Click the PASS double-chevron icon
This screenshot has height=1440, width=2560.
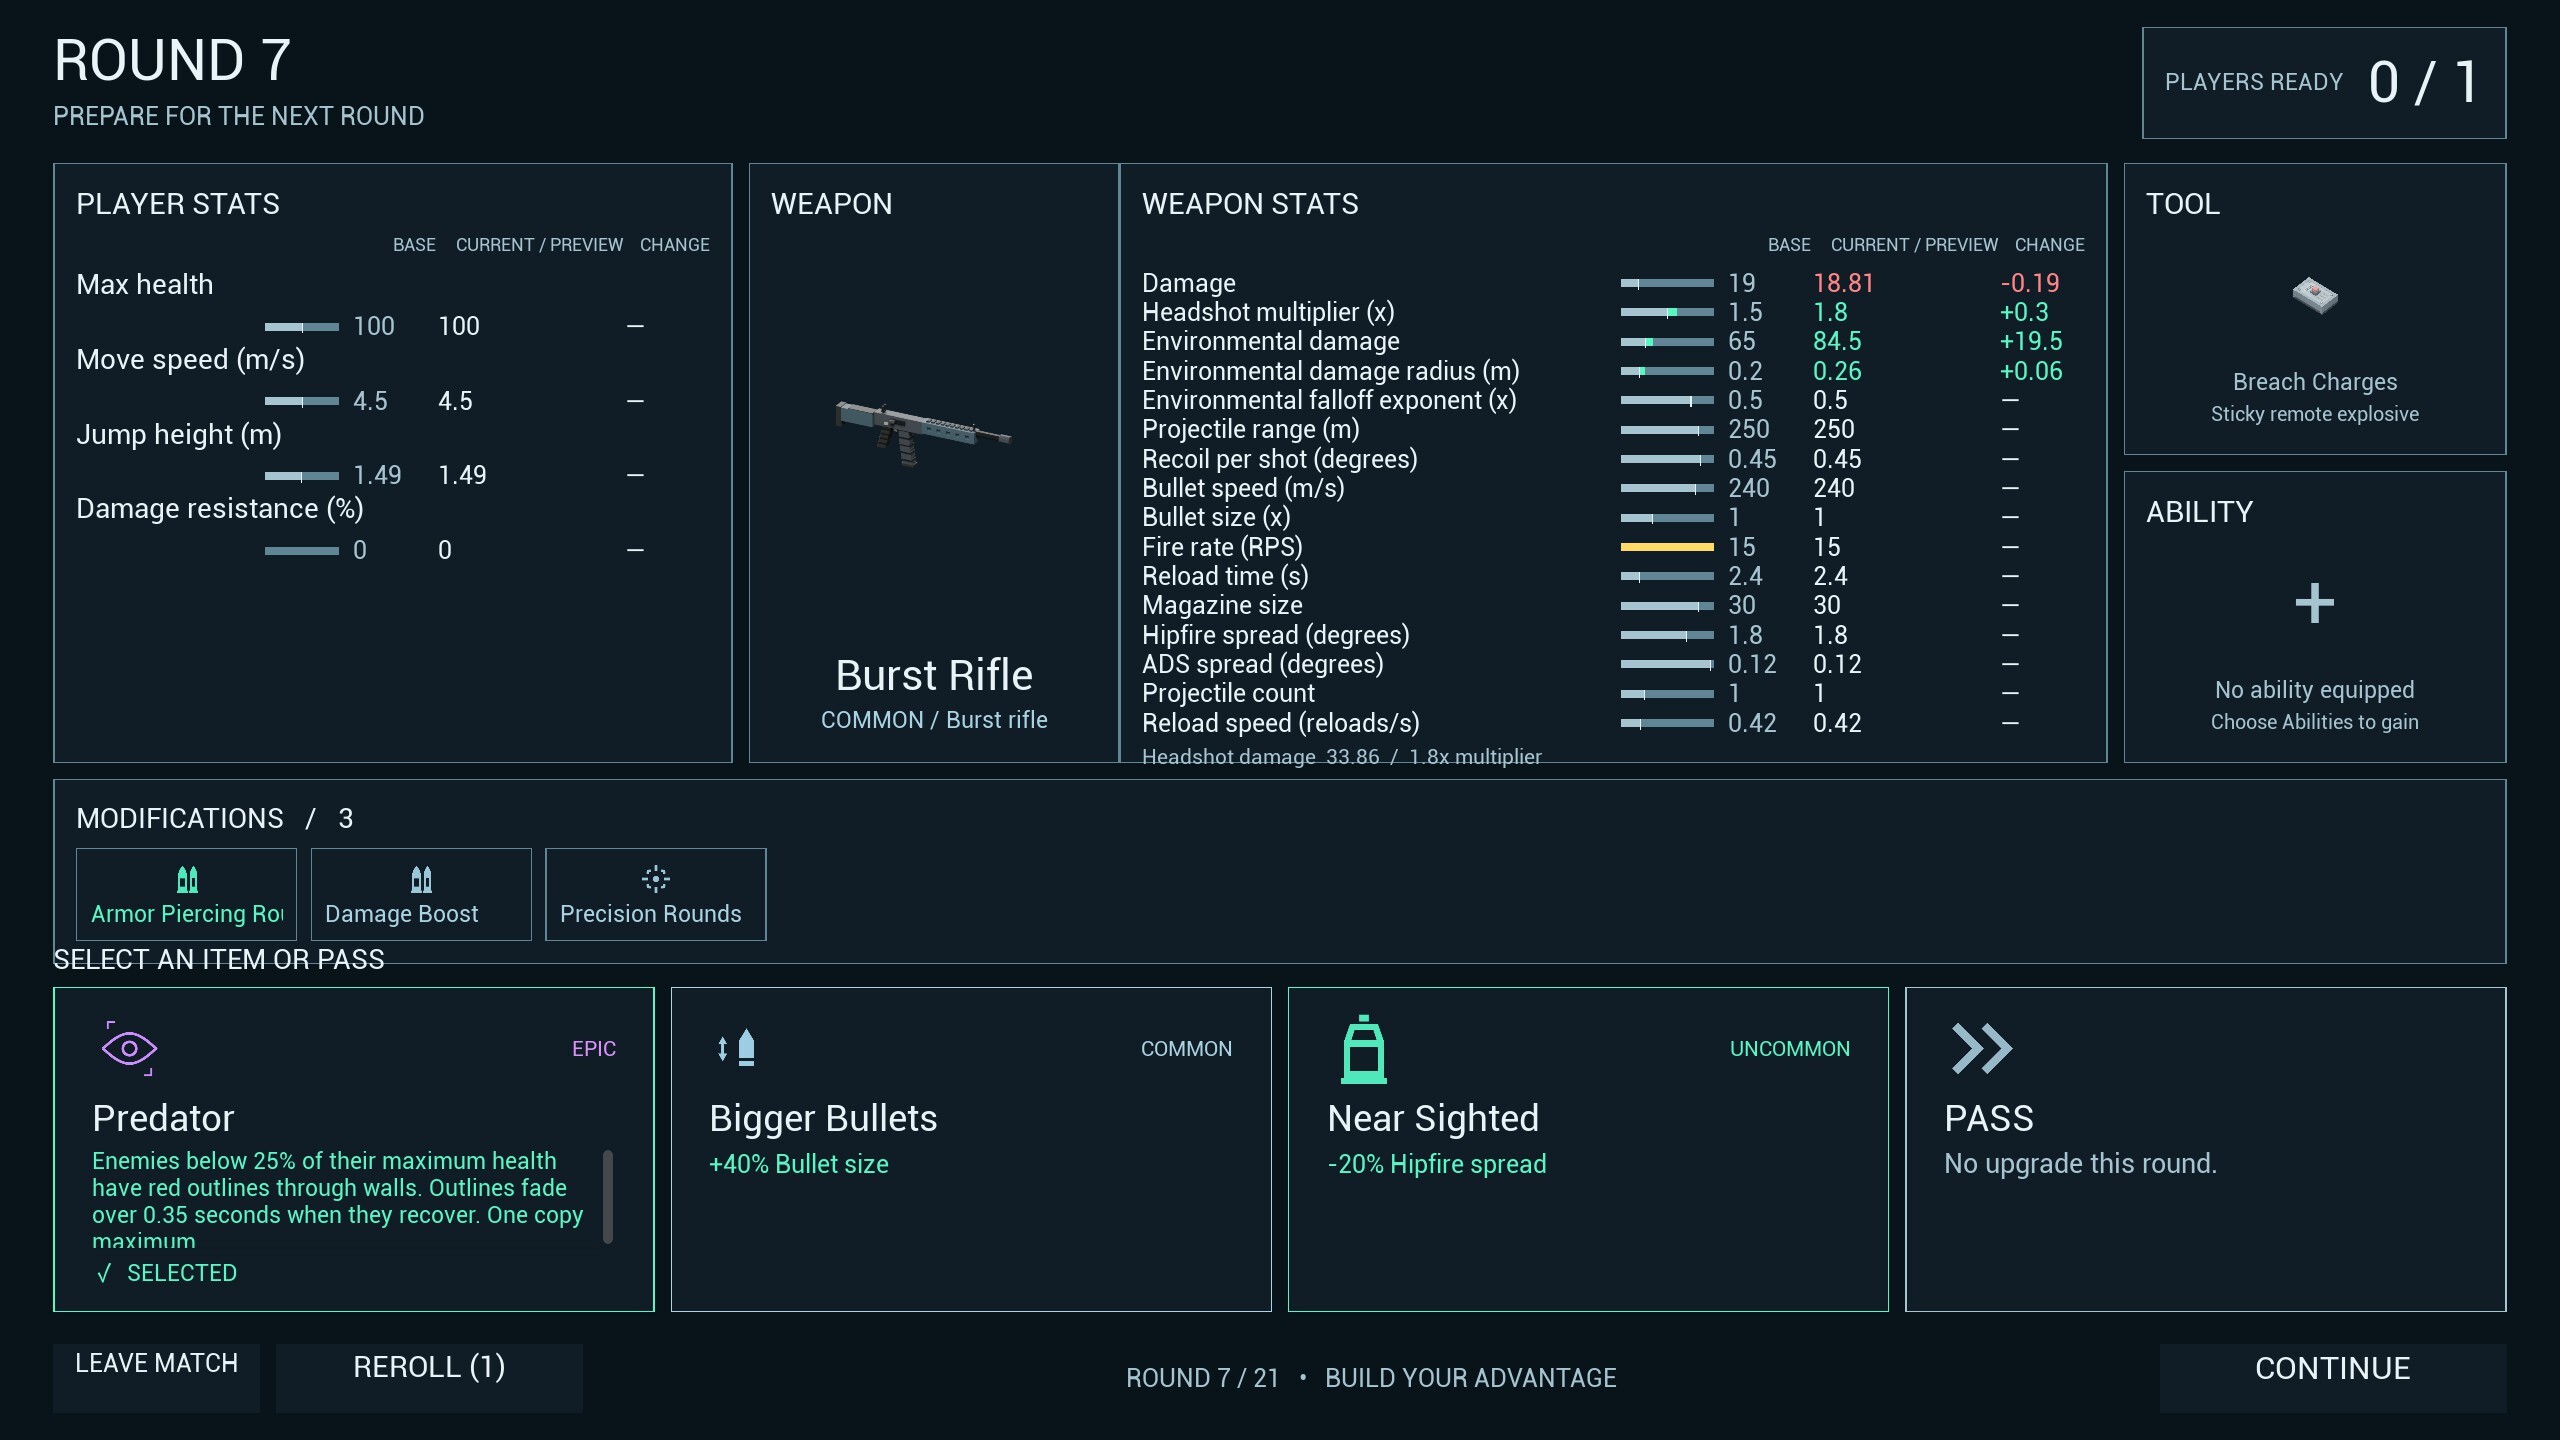(x=1981, y=1048)
